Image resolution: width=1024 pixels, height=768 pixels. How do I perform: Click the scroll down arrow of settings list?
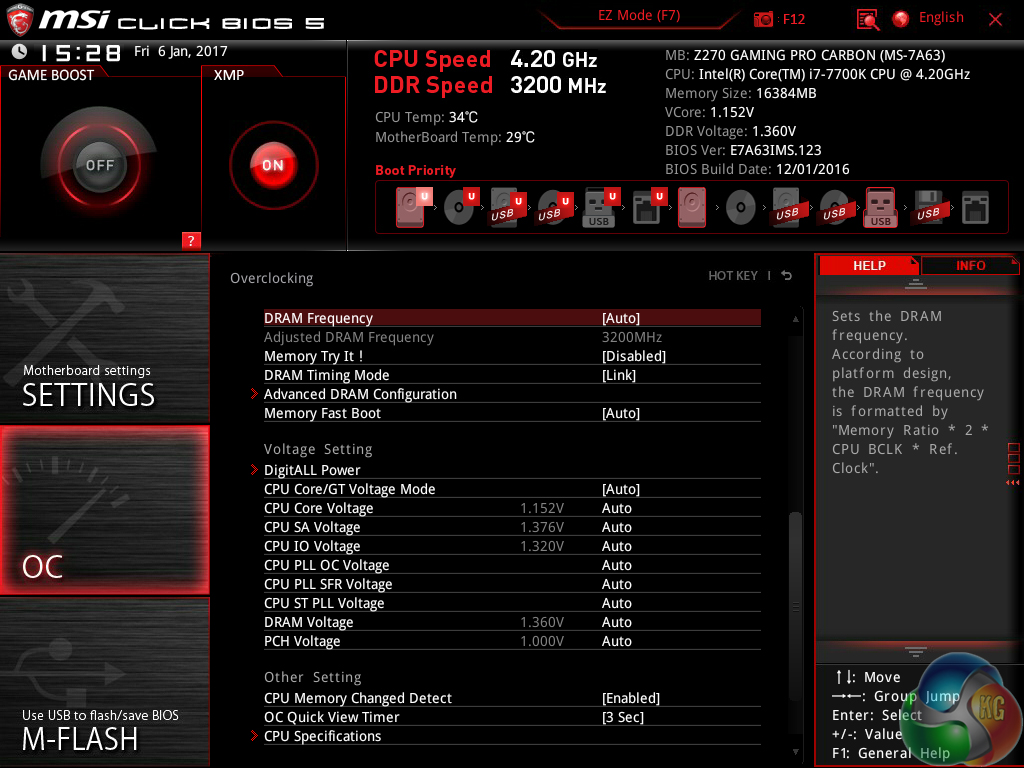point(795,752)
